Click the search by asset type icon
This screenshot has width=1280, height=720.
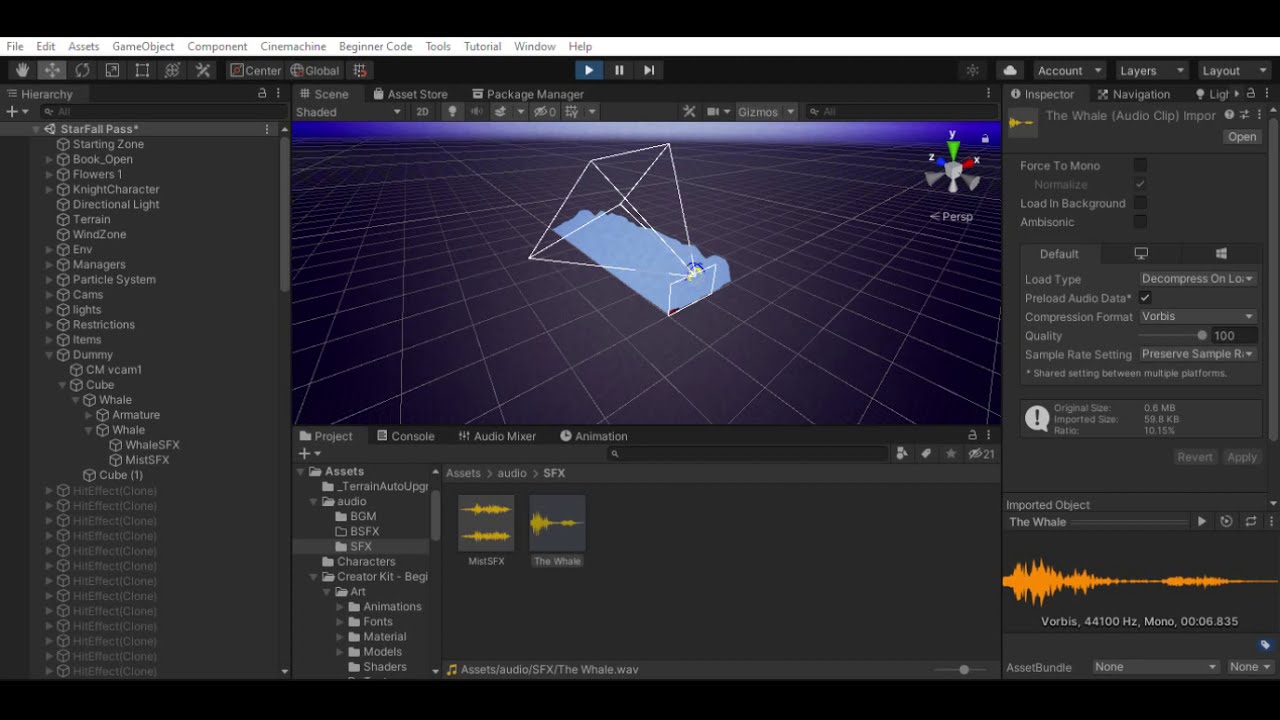(x=902, y=454)
